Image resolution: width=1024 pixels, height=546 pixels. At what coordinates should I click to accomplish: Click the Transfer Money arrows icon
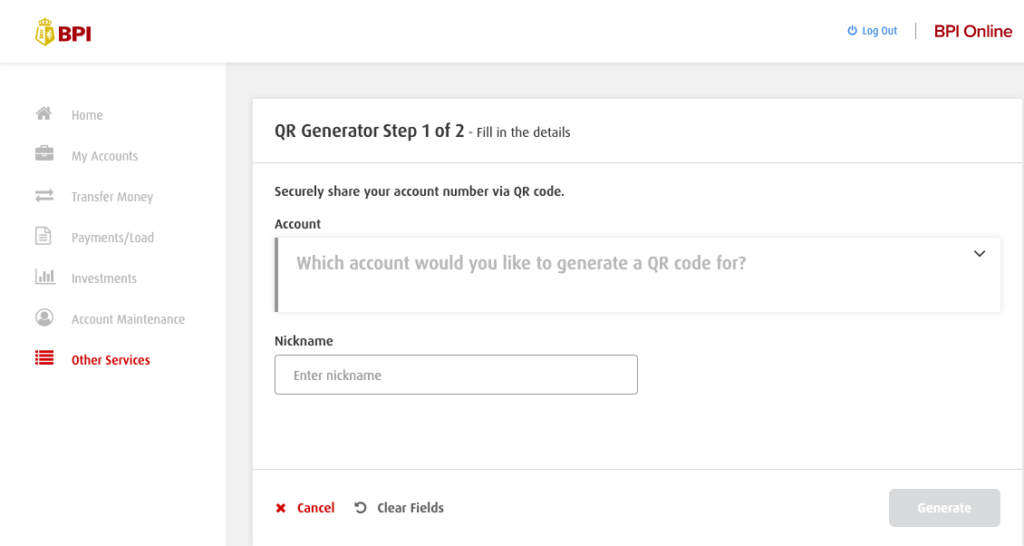[44, 196]
